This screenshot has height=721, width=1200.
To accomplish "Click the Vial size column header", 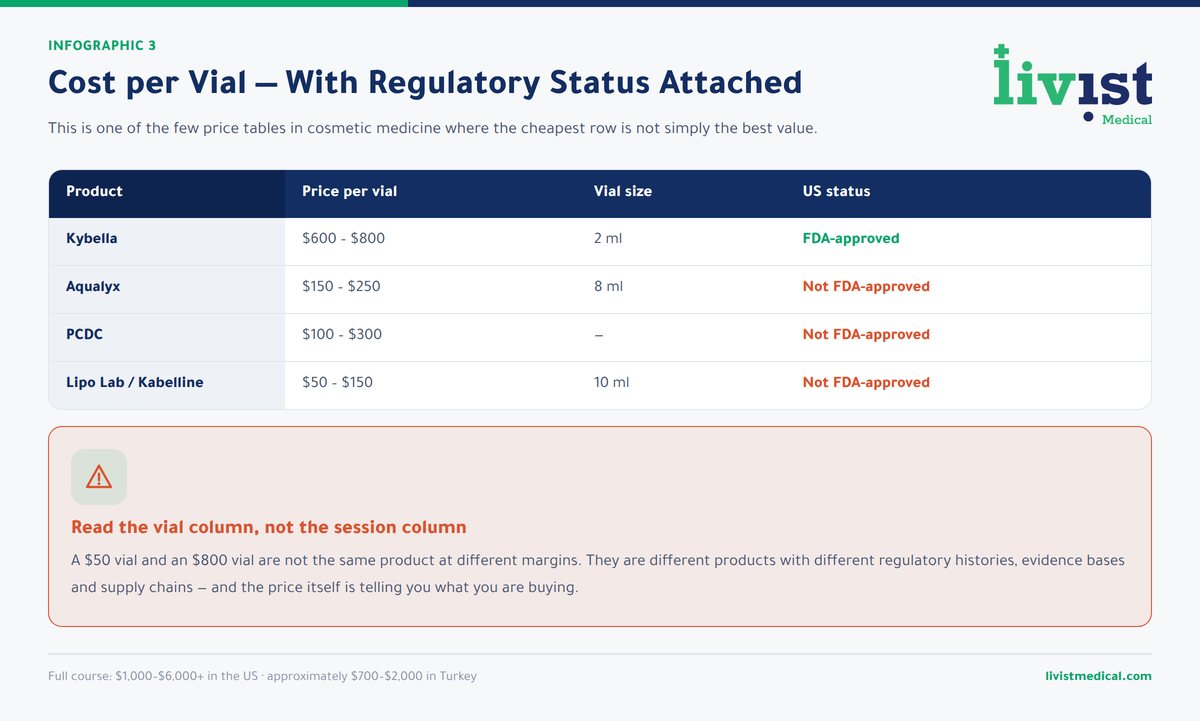I will coord(623,191).
